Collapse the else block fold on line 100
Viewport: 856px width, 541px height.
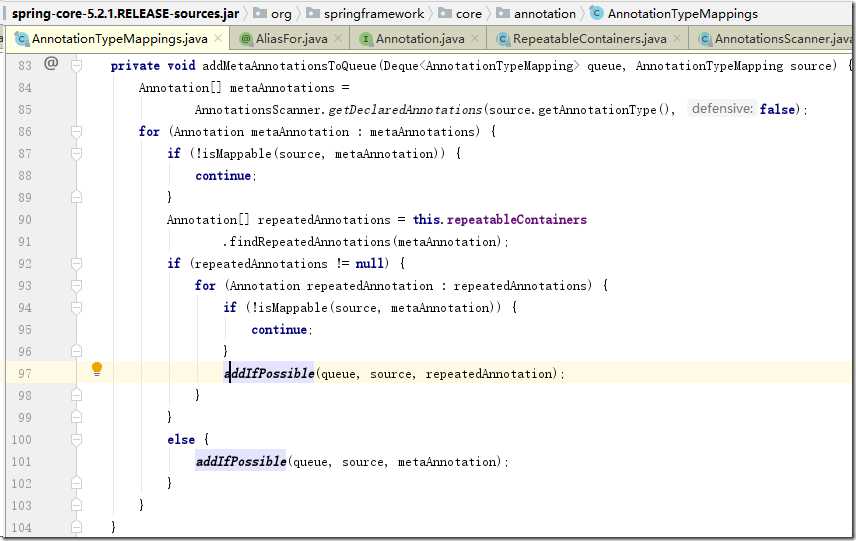(x=76, y=439)
